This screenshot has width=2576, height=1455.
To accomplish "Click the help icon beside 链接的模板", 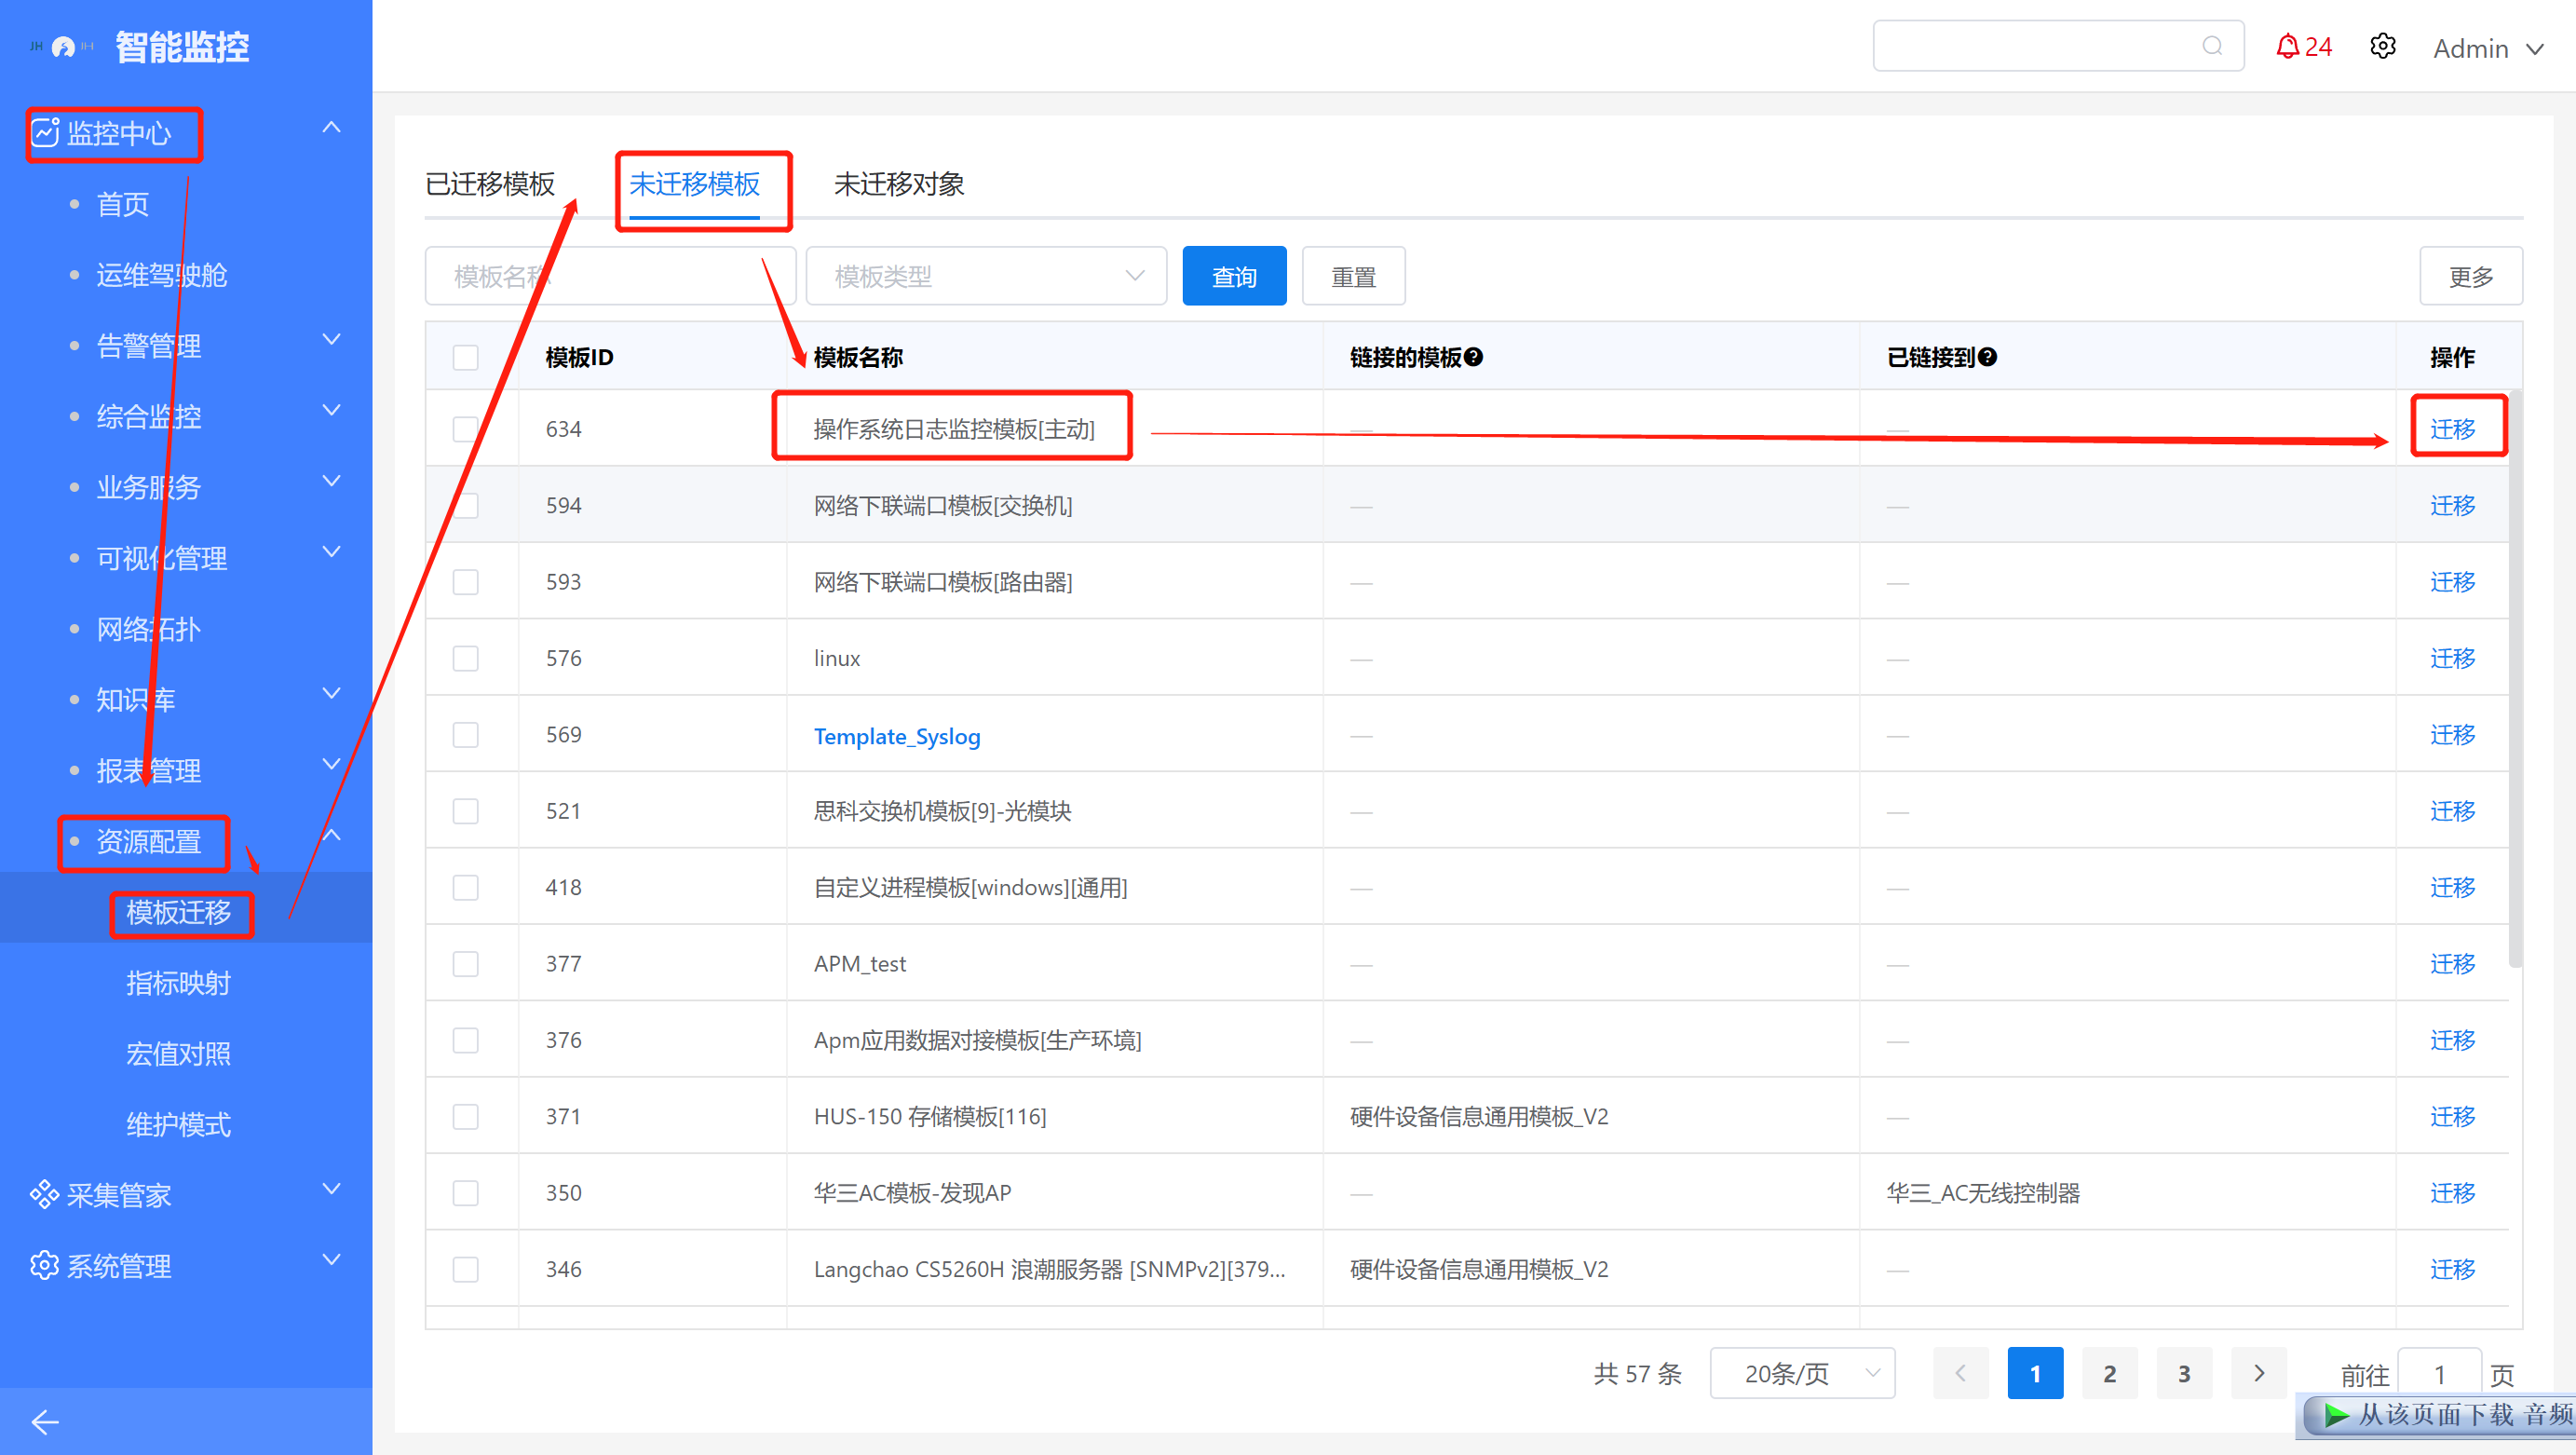I will pyautogui.click(x=1473, y=357).
